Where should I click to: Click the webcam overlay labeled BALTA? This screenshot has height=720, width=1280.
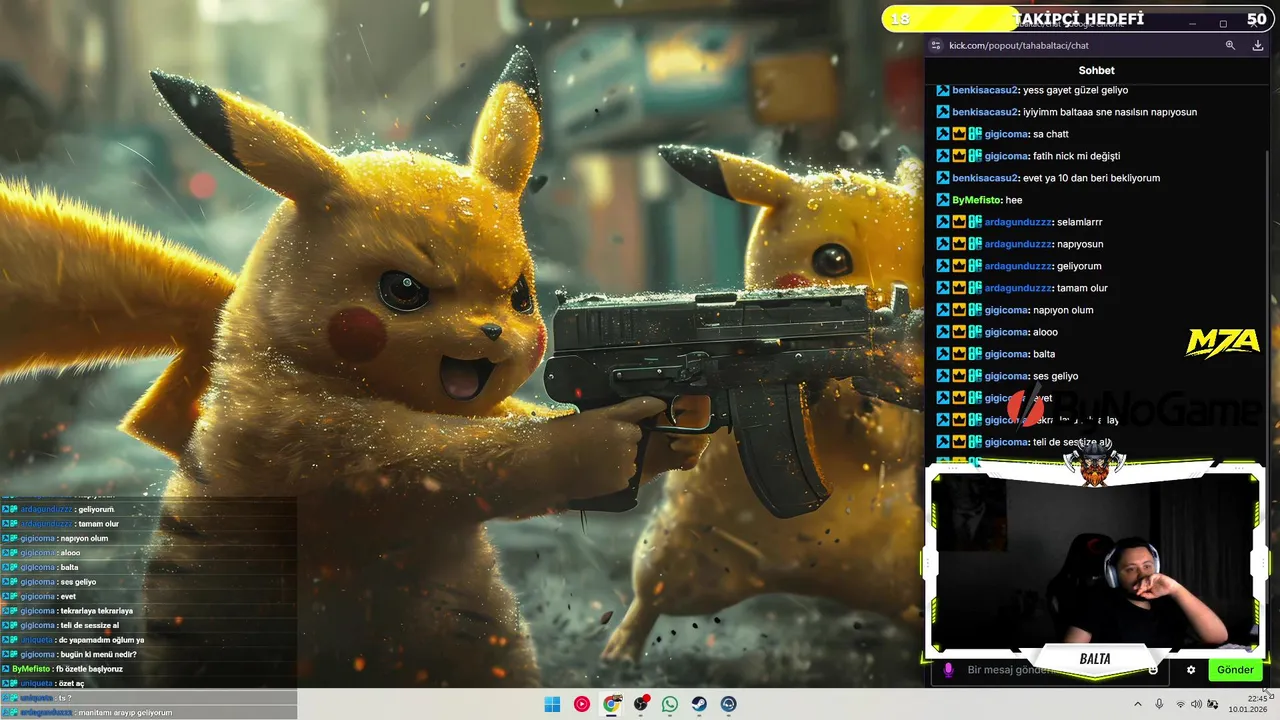coord(1095,564)
